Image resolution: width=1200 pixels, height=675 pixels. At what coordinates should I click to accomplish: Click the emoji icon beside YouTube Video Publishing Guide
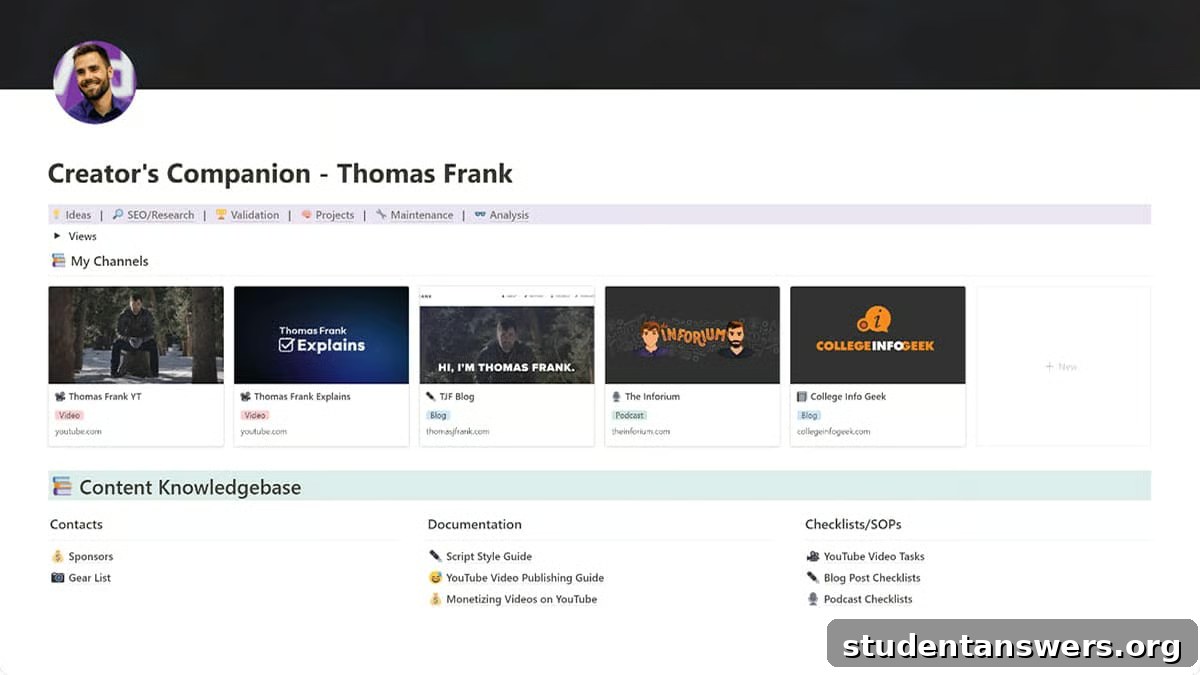[435, 578]
